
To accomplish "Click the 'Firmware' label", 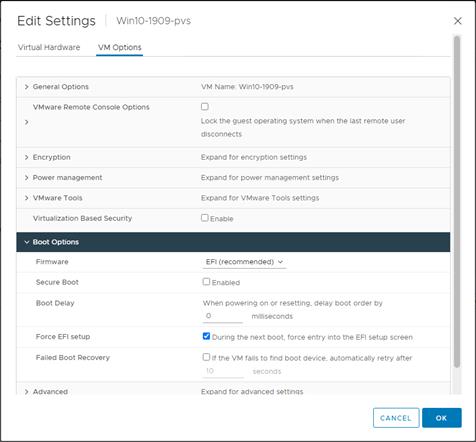I will click(52, 262).
